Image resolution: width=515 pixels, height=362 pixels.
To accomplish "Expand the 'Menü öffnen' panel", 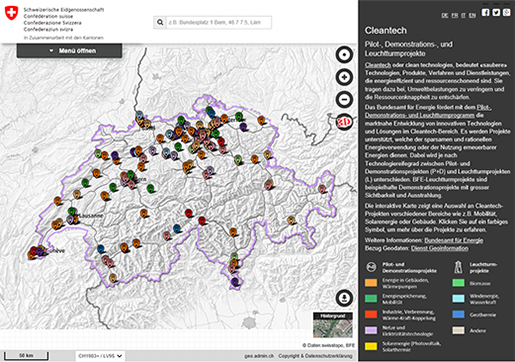I will point(69,51).
